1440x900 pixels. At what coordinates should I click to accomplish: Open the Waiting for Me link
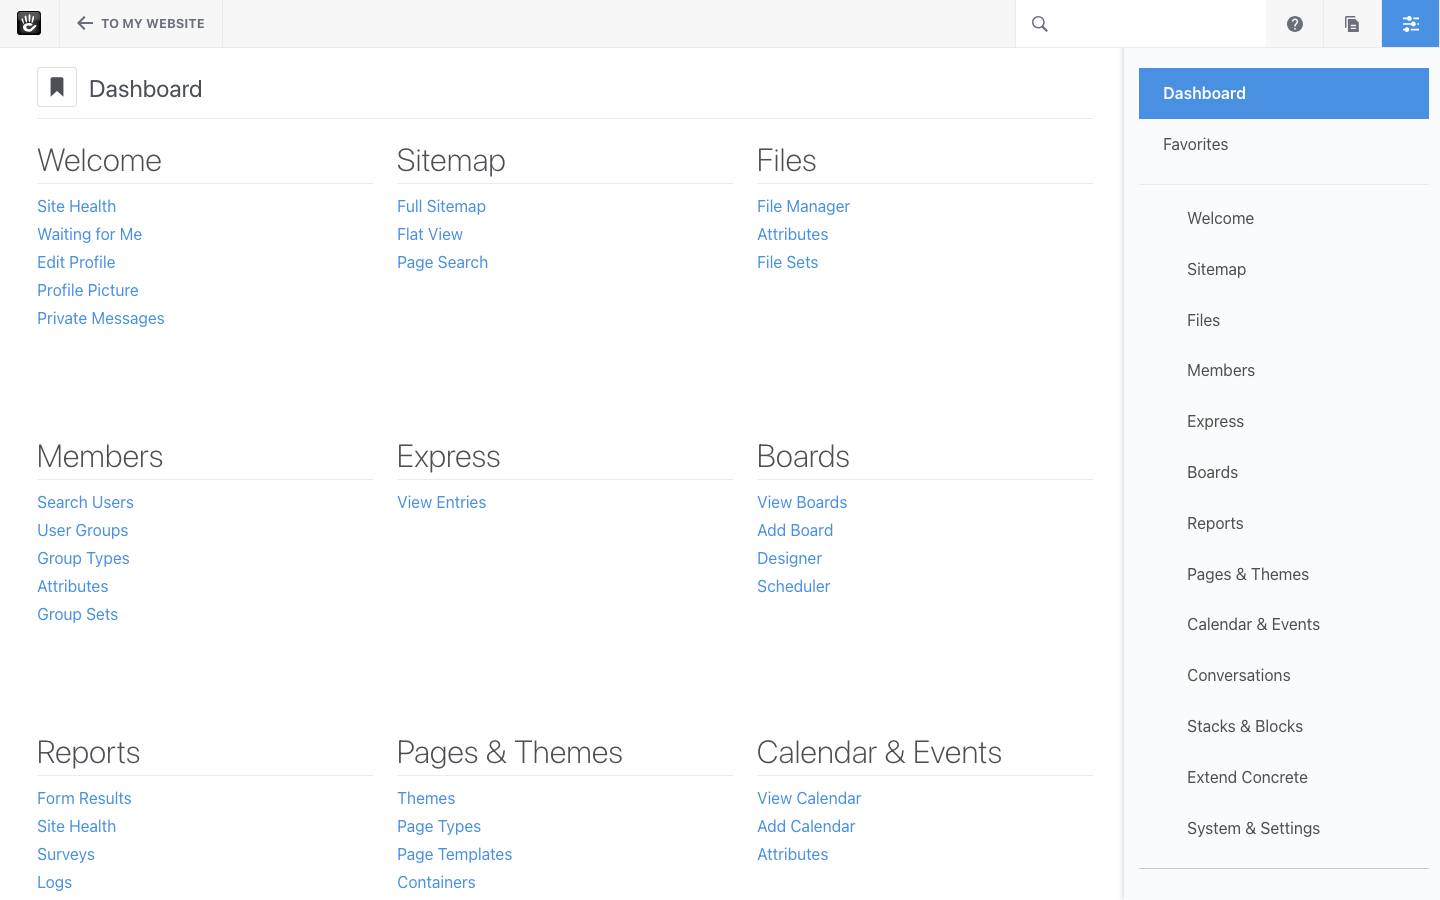click(89, 234)
